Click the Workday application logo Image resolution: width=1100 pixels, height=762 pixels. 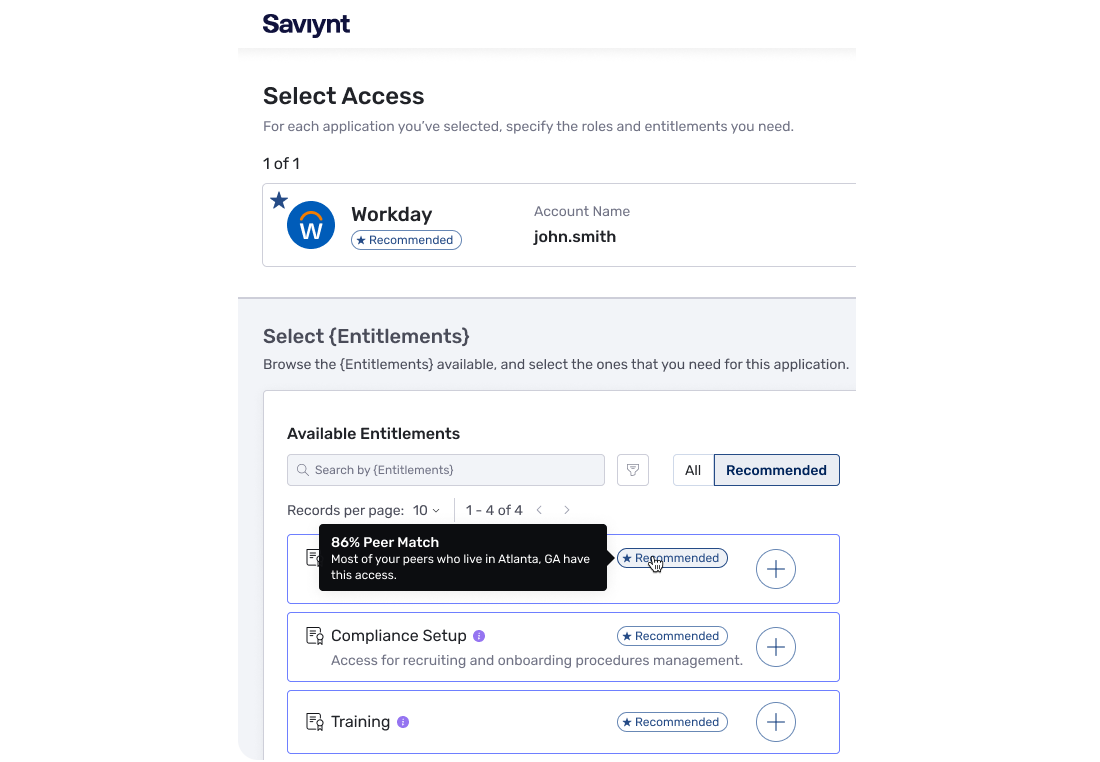(311, 224)
